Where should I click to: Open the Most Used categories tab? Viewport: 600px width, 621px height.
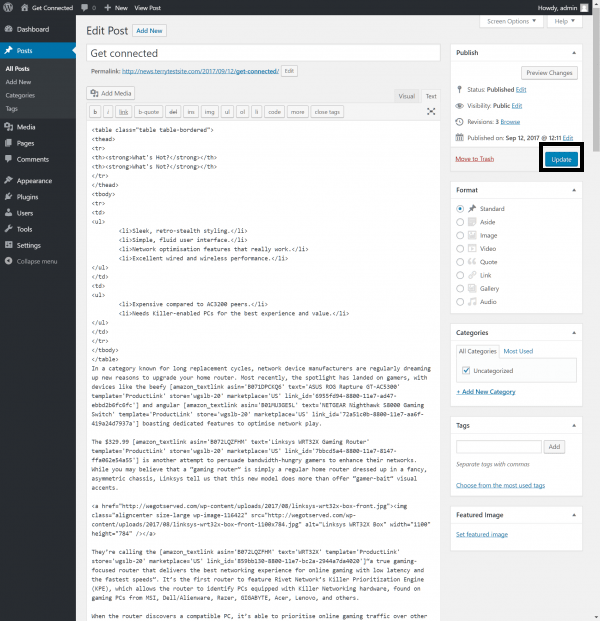tap(518, 351)
